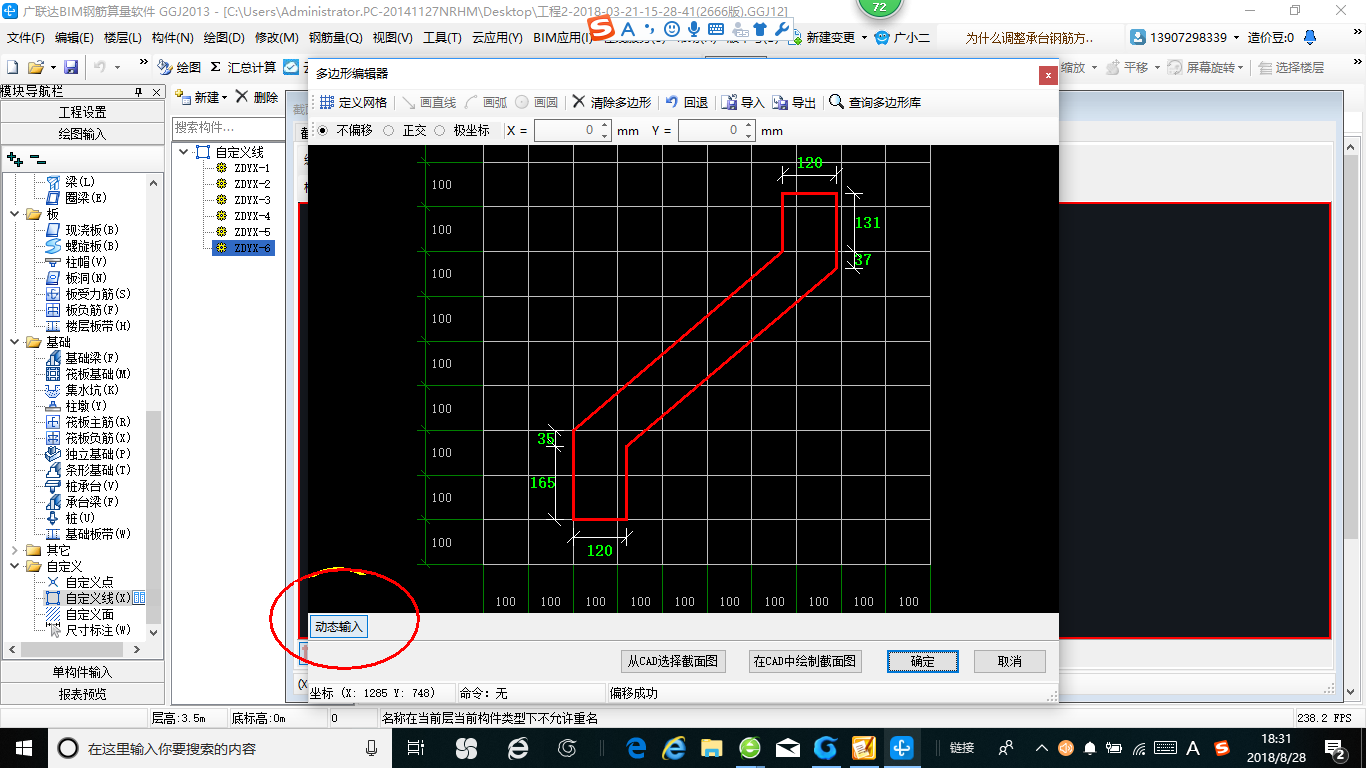Click 在CAD中绘制截面图 button
The image size is (1366, 768).
click(x=806, y=661)
